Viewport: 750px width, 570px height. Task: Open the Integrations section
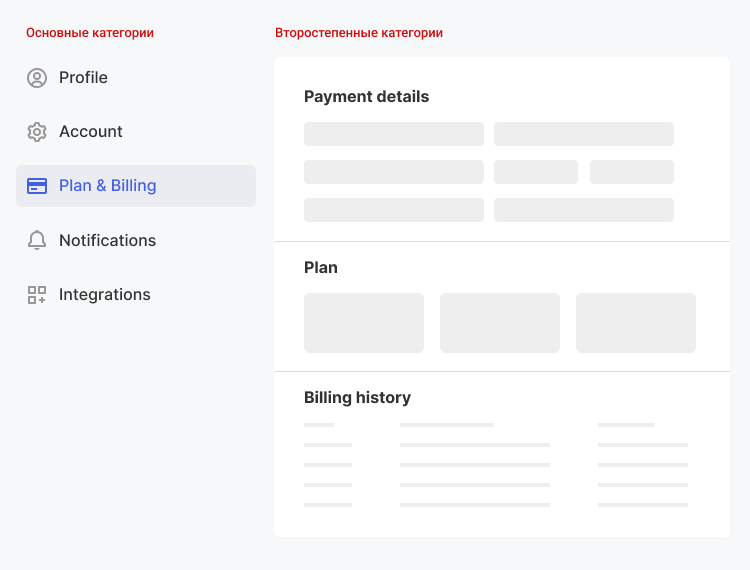136,295
